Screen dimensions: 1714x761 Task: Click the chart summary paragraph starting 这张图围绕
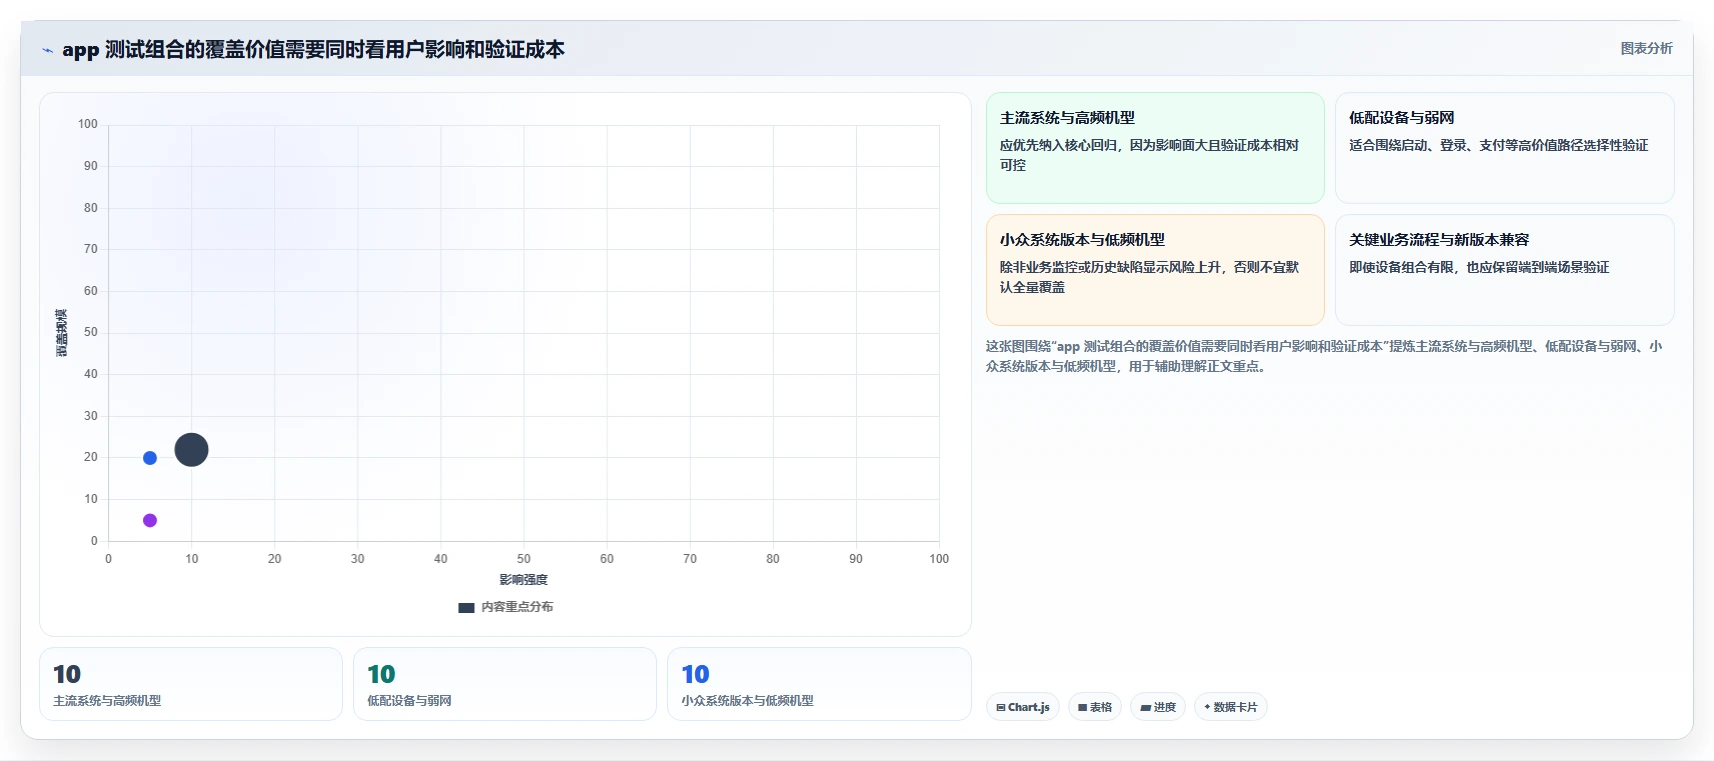(1324, 356)
